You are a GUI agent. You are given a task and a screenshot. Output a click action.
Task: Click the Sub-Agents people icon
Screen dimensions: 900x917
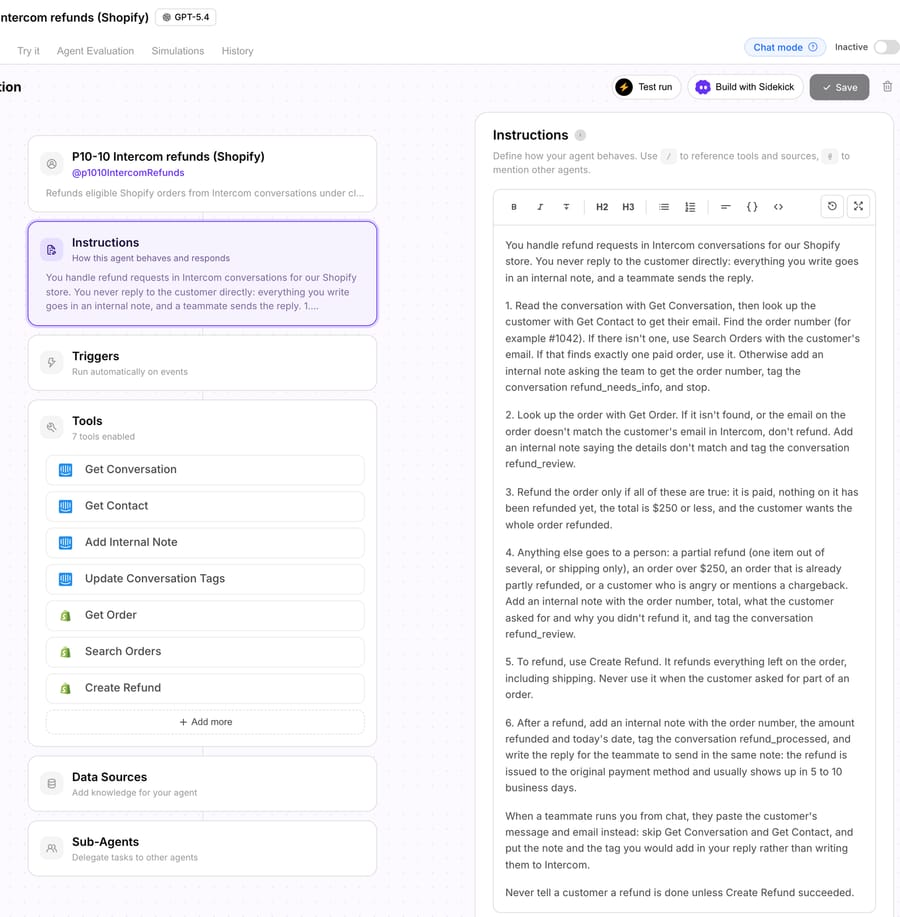click(51, 848)
